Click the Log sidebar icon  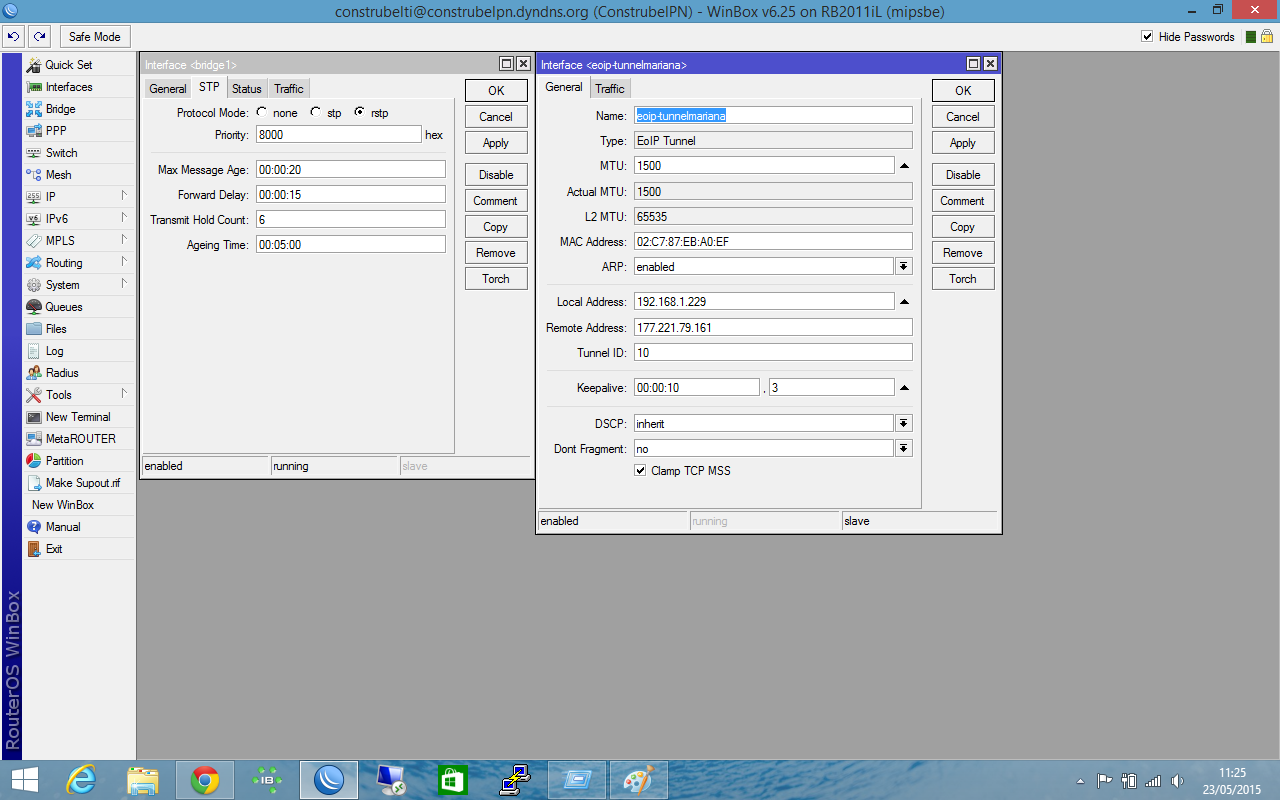tap(34, 351)
